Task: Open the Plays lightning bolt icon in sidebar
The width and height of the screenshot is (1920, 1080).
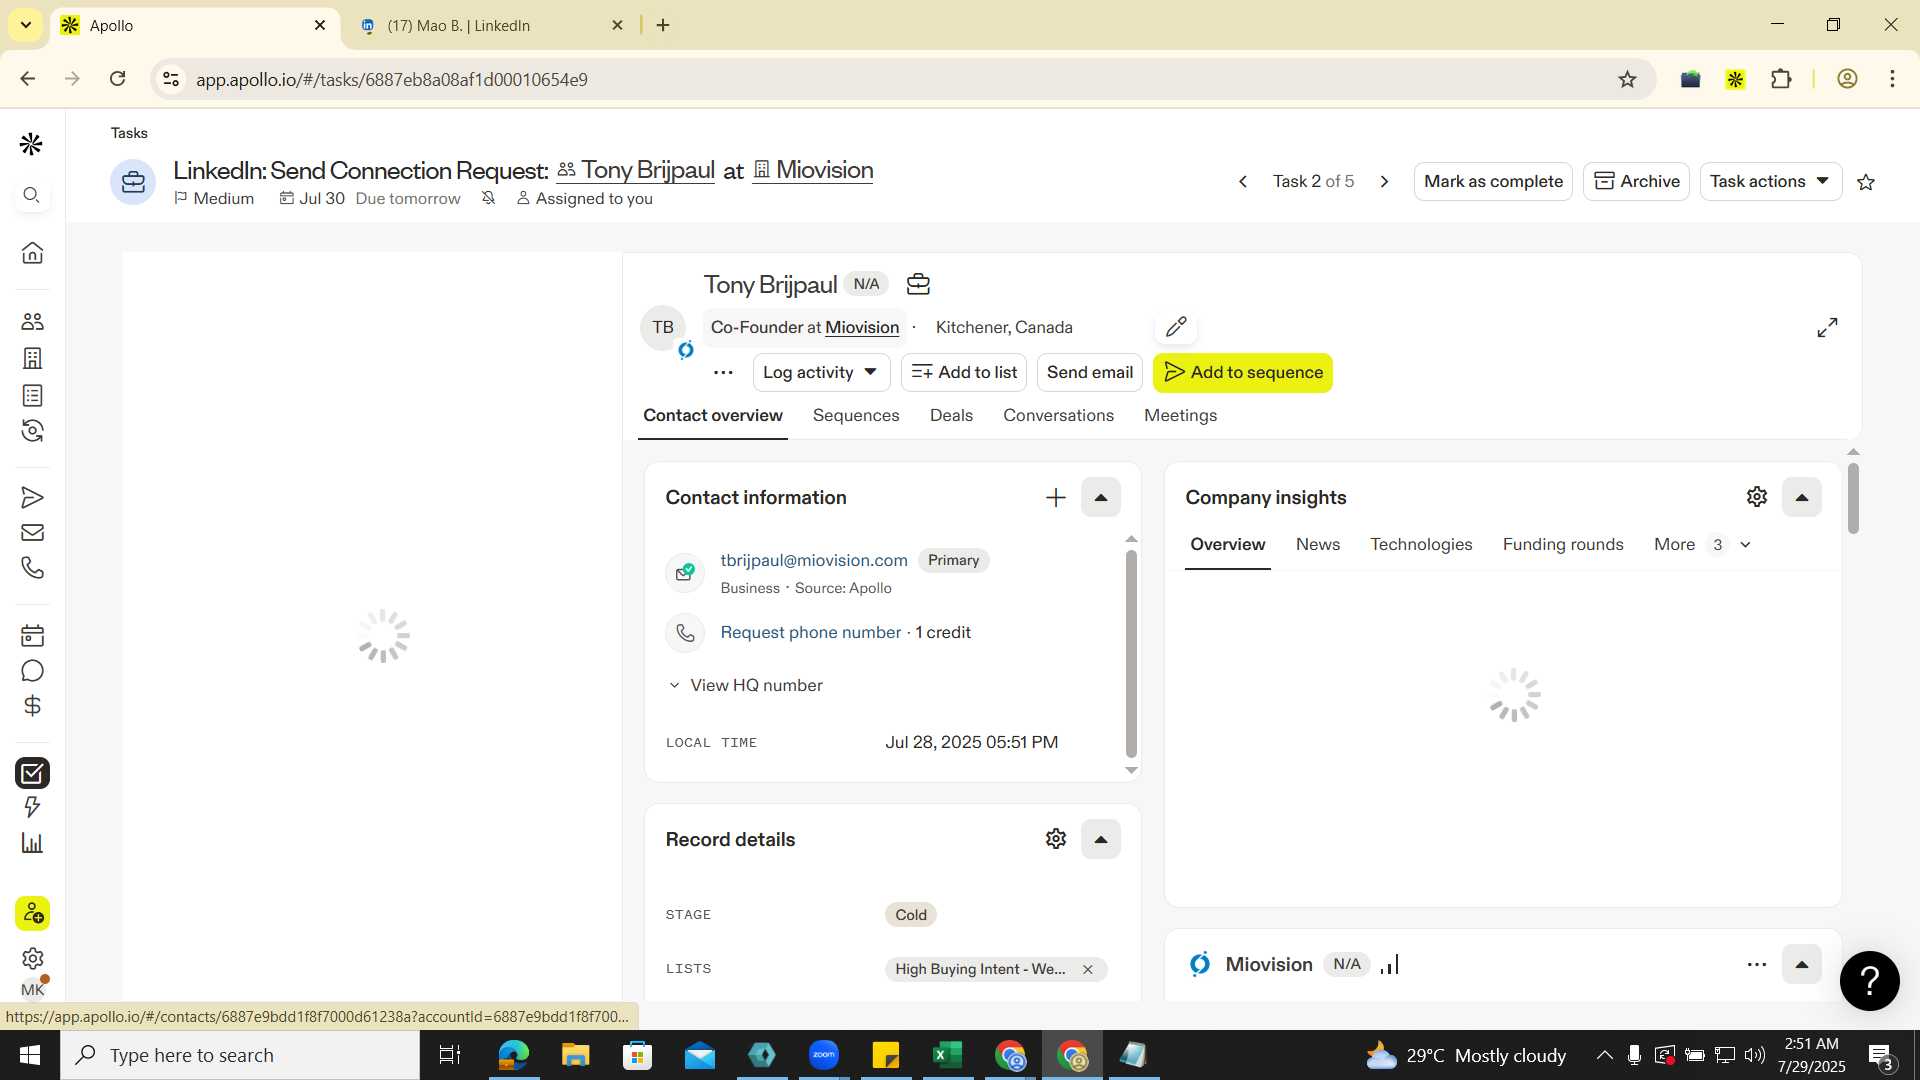Action: 32,807
